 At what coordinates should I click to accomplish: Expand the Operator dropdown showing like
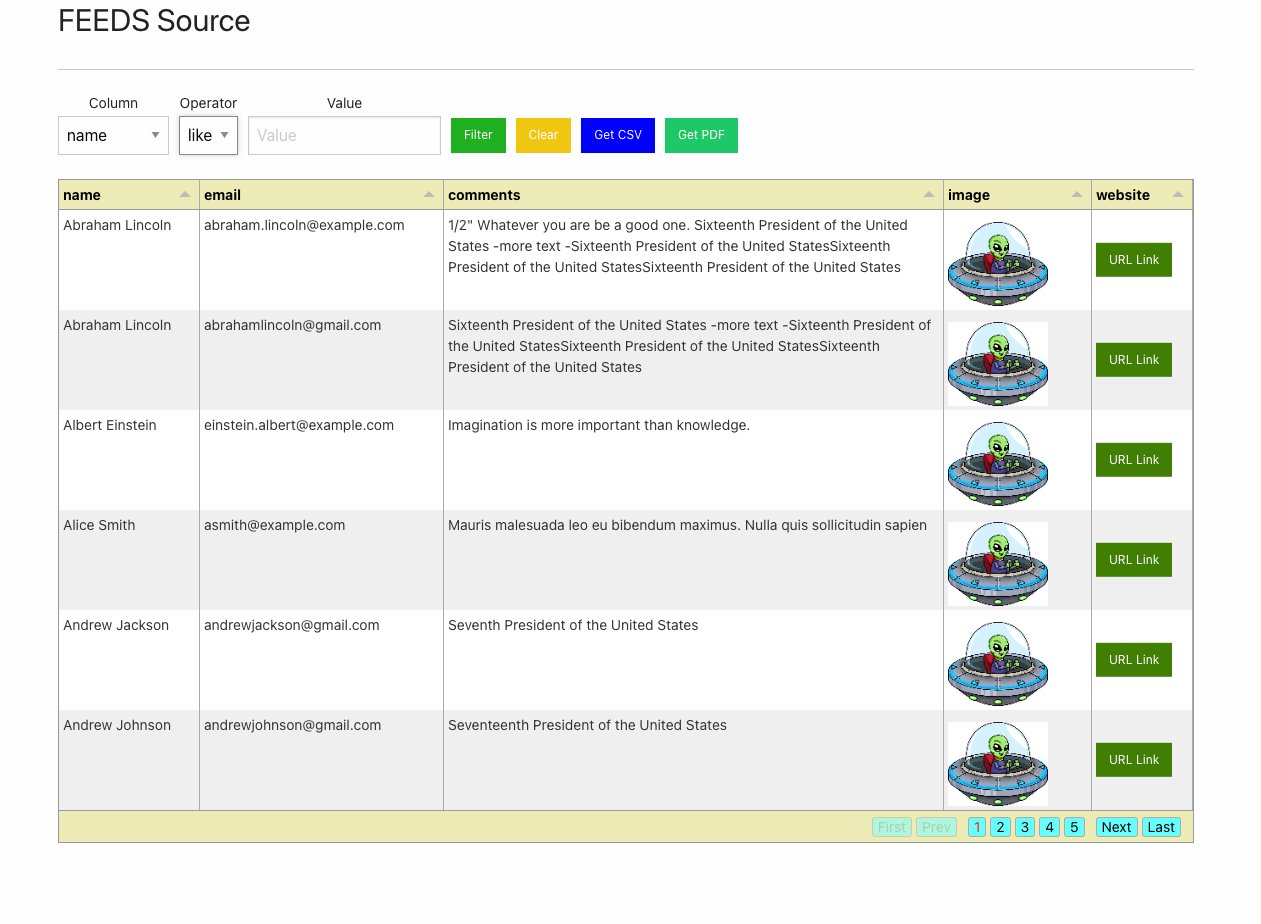click(208, 135)
